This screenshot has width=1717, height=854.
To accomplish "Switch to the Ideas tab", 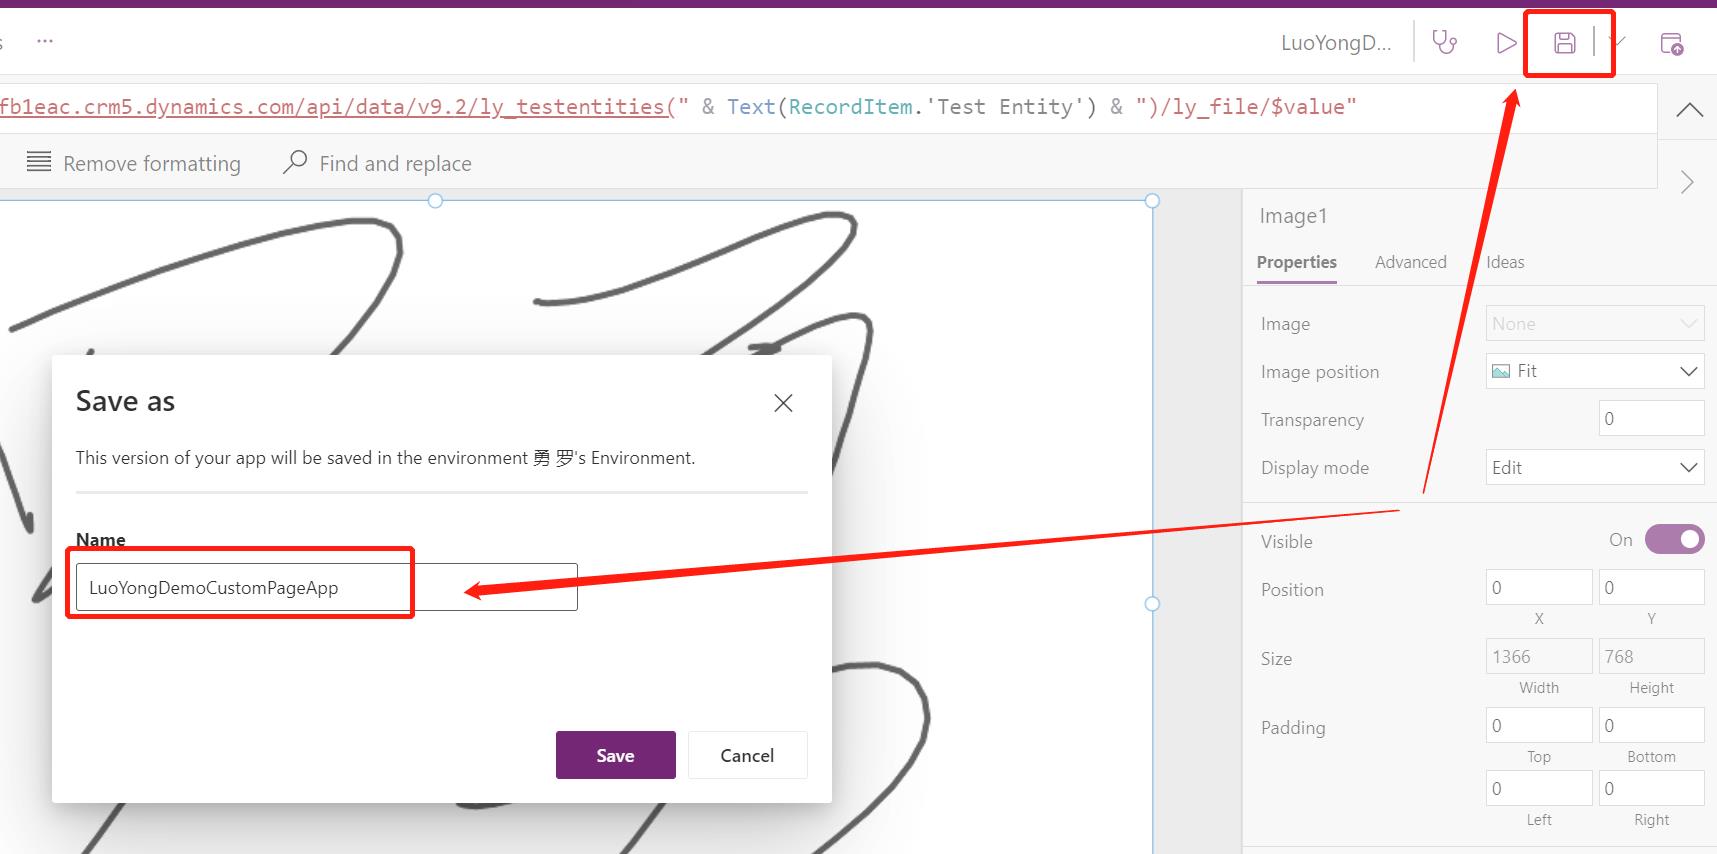I will (x=1505, y=262).
